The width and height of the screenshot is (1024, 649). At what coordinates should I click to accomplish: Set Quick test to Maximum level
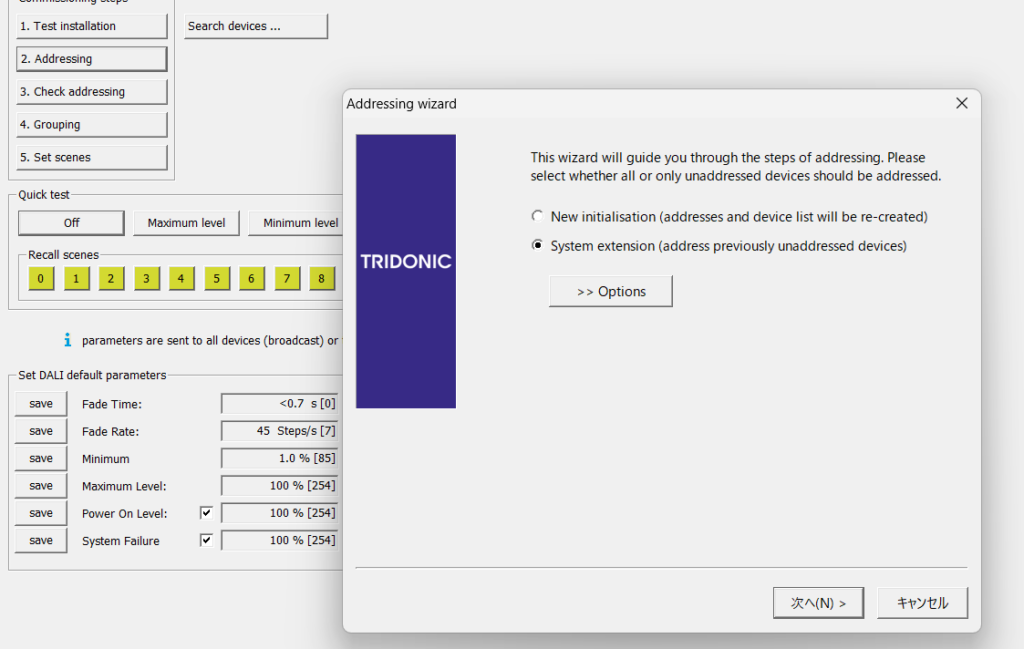coord(186,223)
